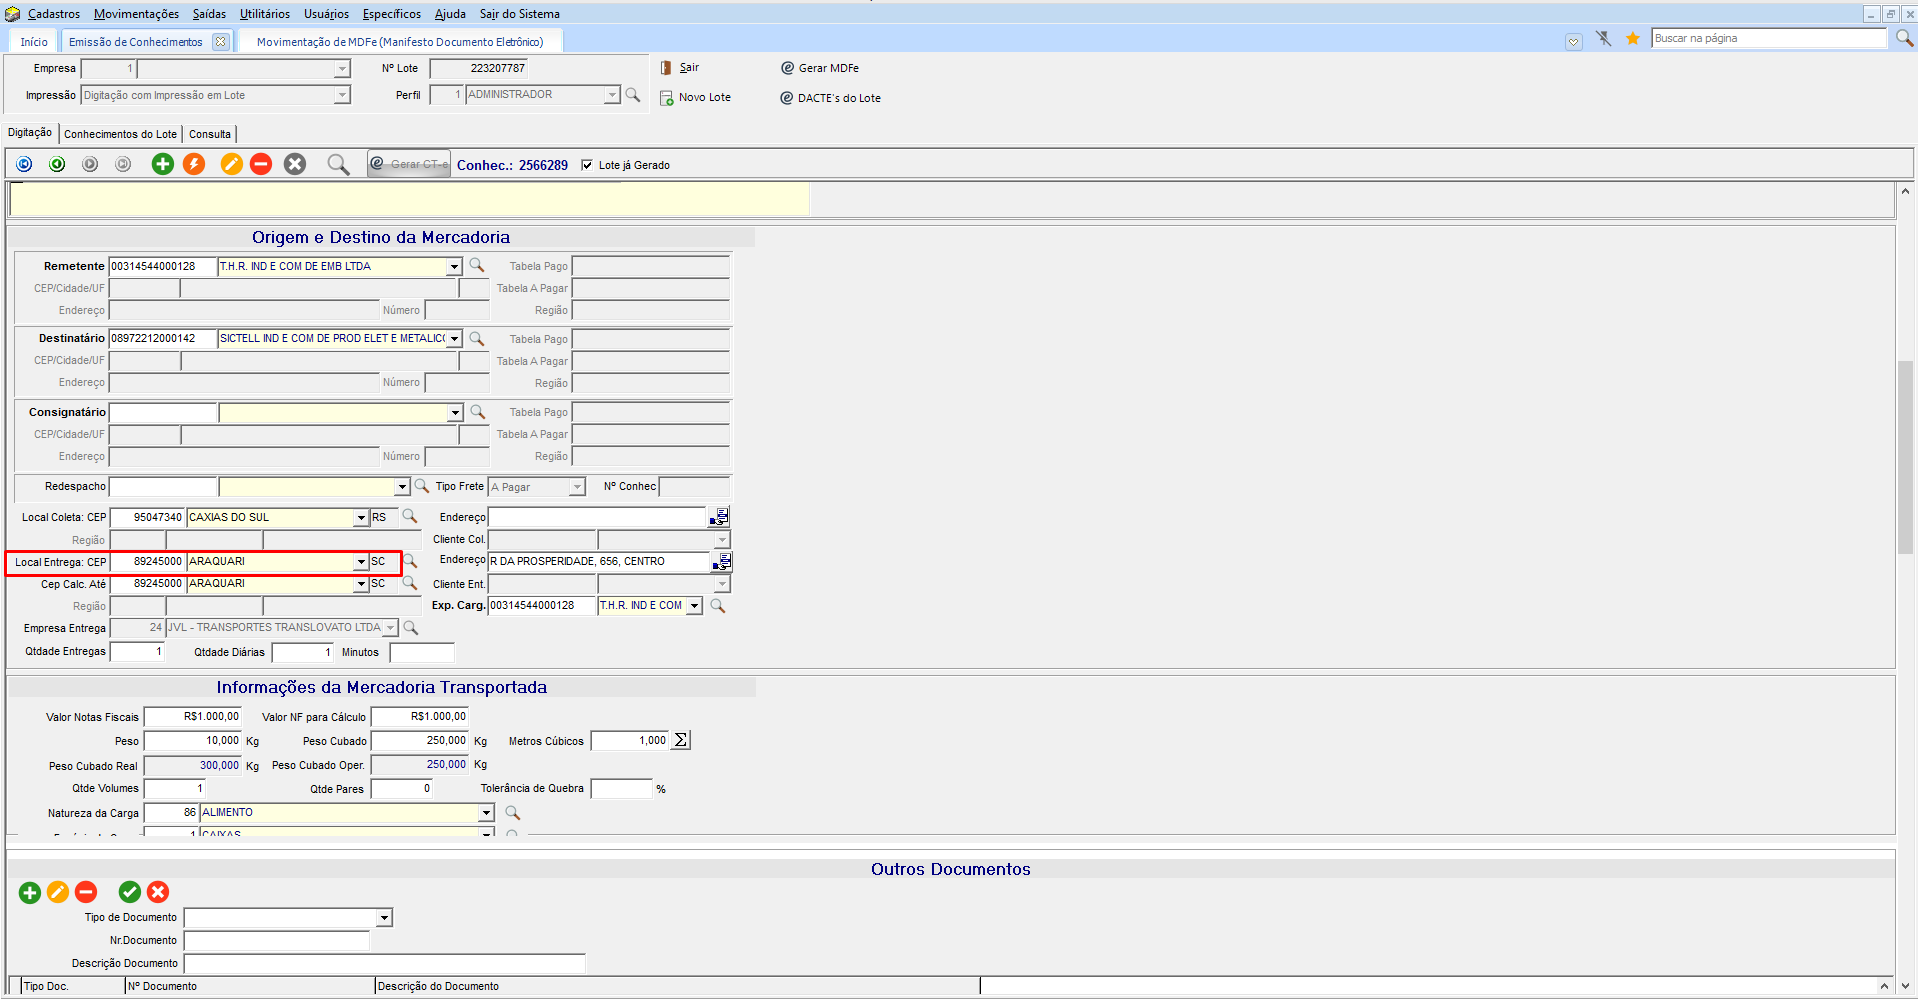This screenshot has height=999, width=1918.
Task: Search Redespacho with magnifier icon
Action: (x=422, y=486)
